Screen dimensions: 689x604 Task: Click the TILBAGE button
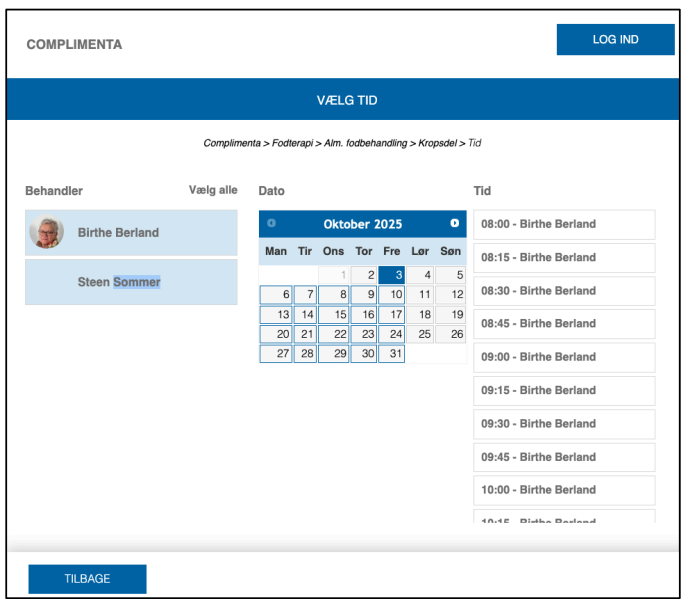tap(87, 579)
